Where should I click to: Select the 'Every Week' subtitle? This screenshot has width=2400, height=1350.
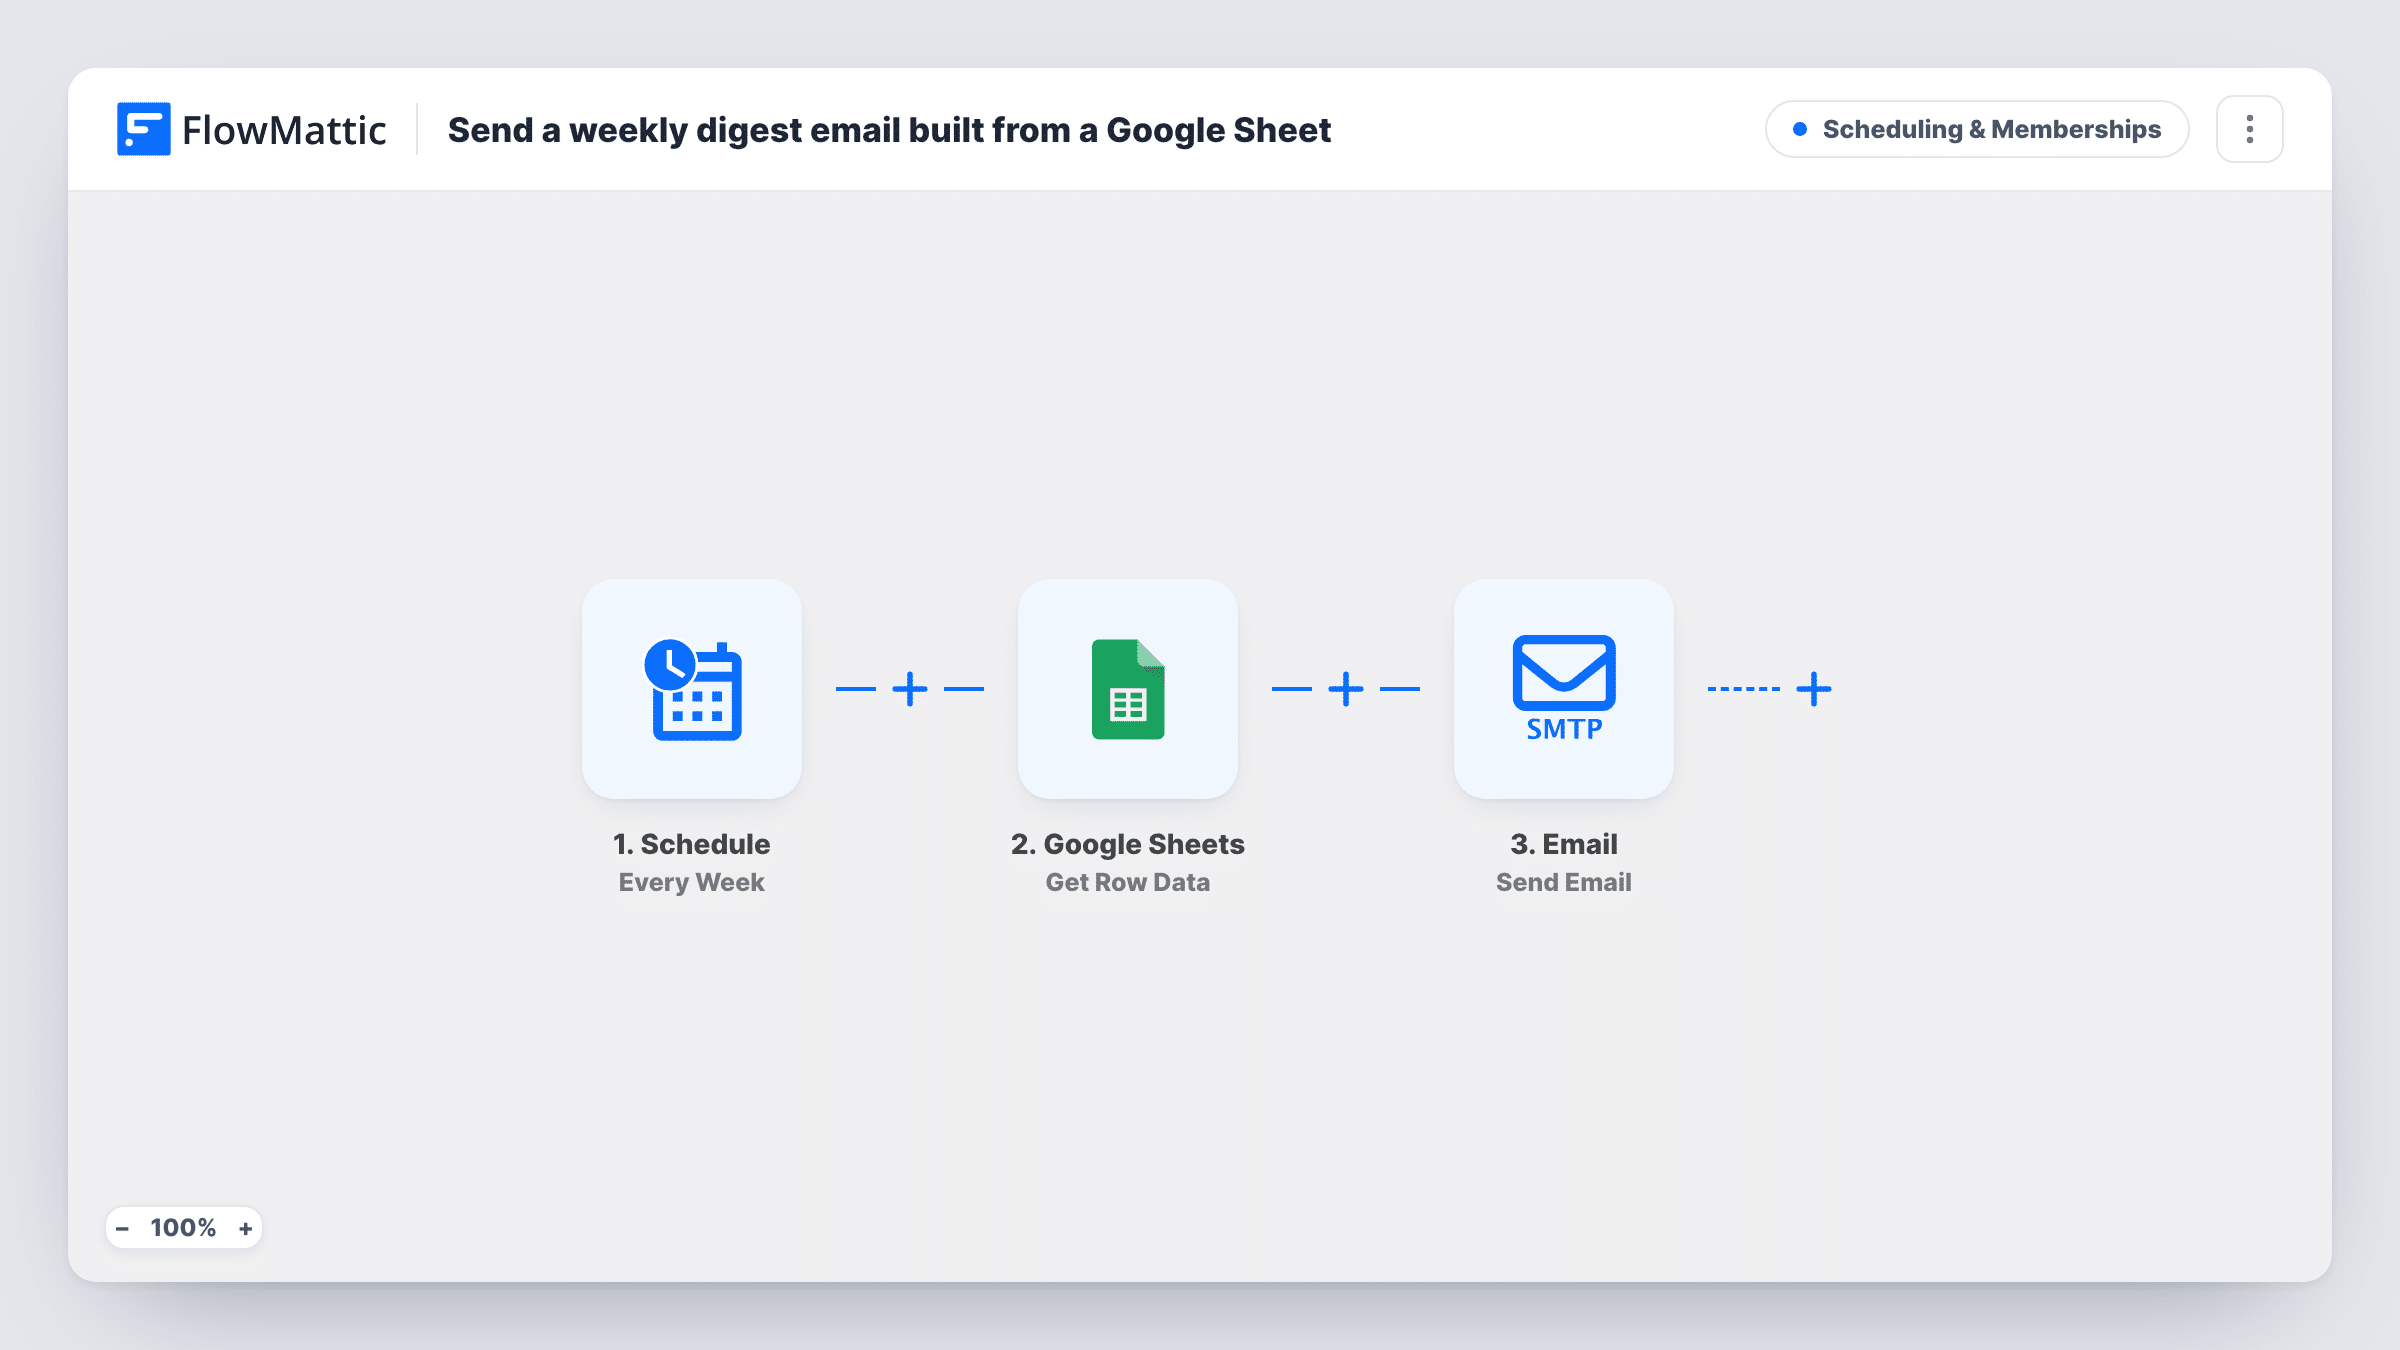692,882
